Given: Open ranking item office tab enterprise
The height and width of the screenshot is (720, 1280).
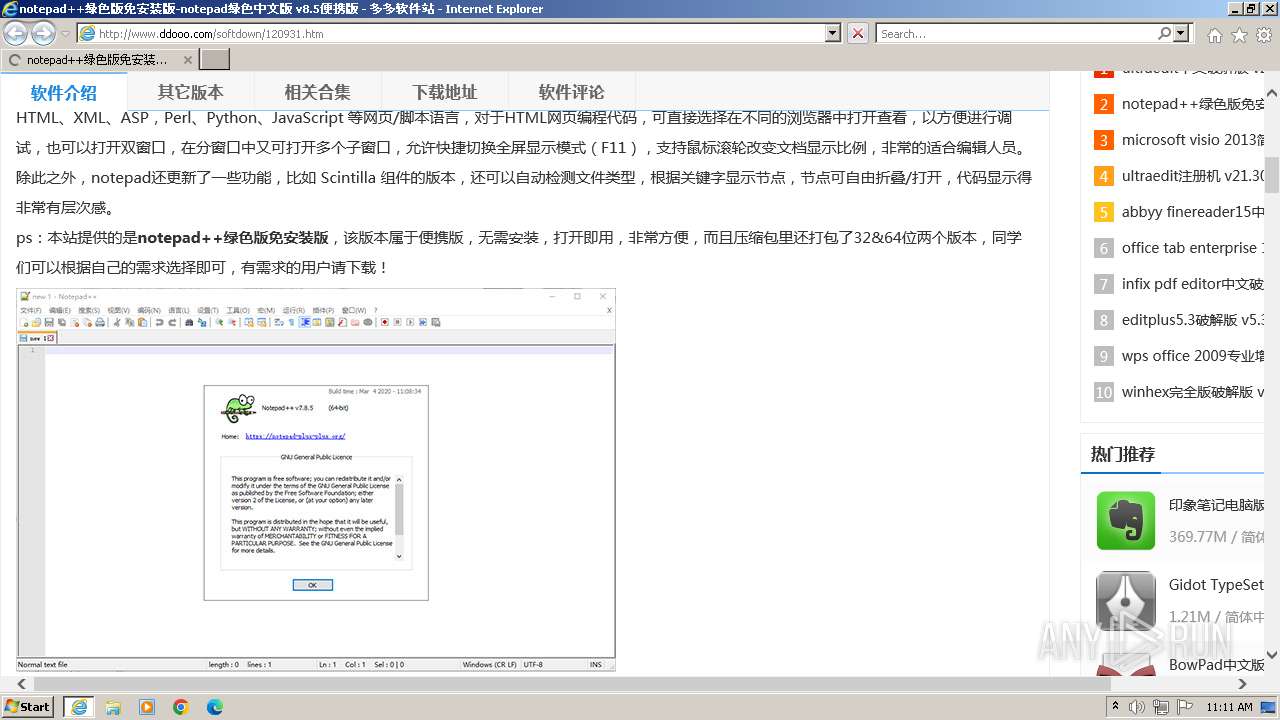Looking at the screenshot, I should click(1193, 248).
